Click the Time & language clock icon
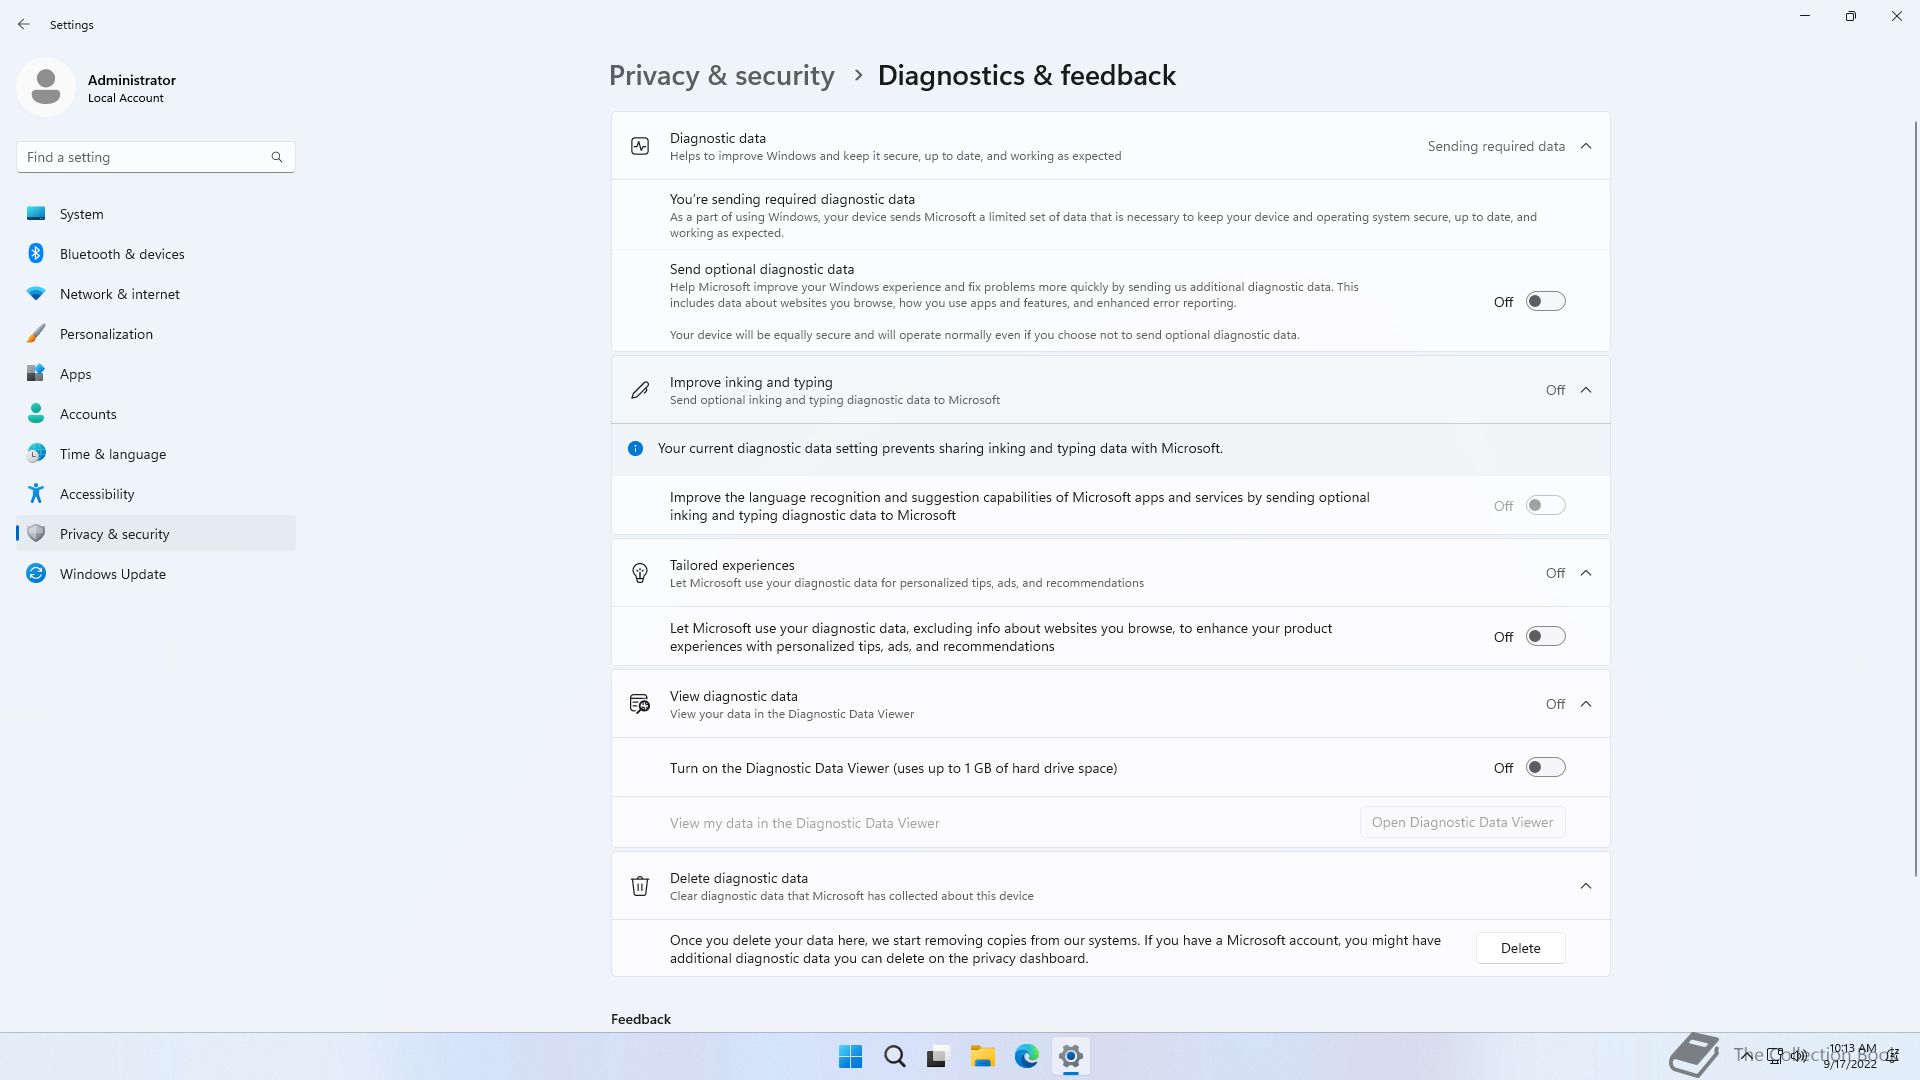This screenshot has width=1920, height=1080. [36, 454]
